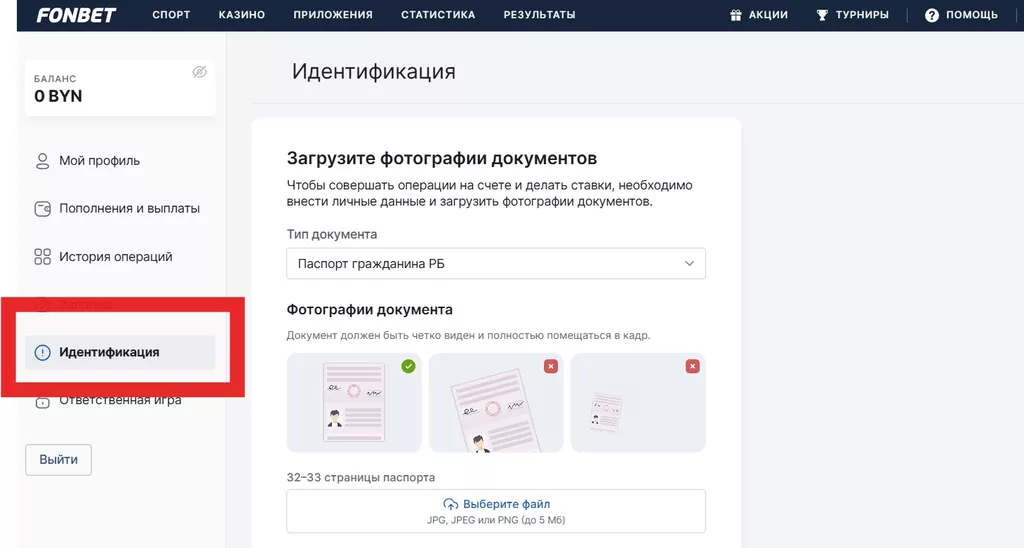Click the 32–33 страницы паспорта label
The image size is (1024, 548).
(360, 477)
